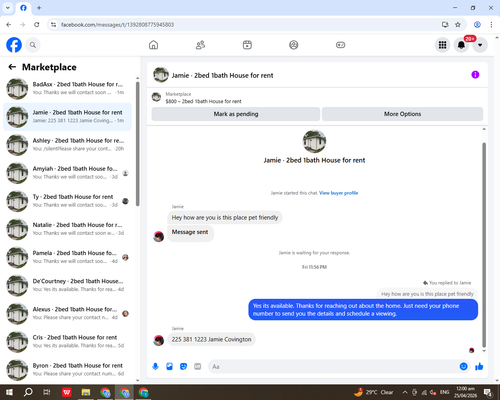Click message '225 381 1223 Jamie Covington'
The width and height of the screenshot is (500, 400).
[x=211, y=339]
